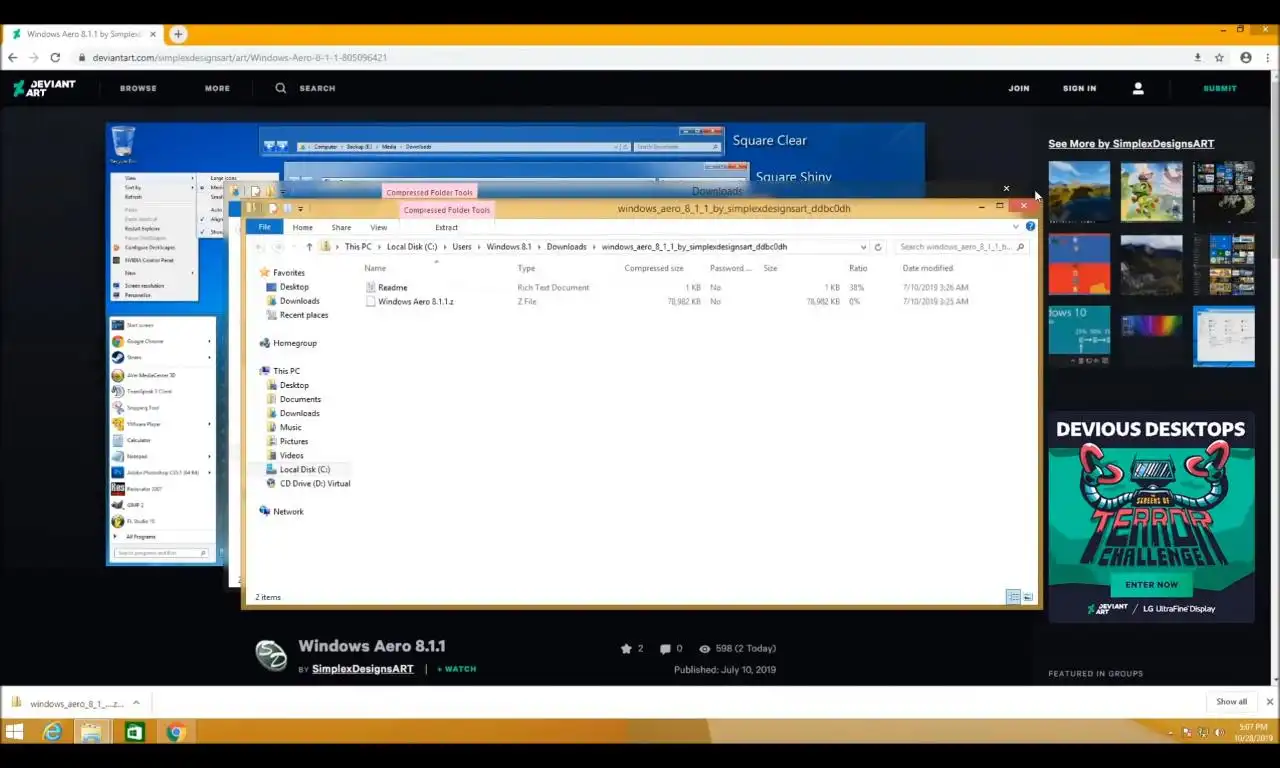Sort by Date modified column header
This screenshot has height=768, width=1280.
[x=927, y=268]
